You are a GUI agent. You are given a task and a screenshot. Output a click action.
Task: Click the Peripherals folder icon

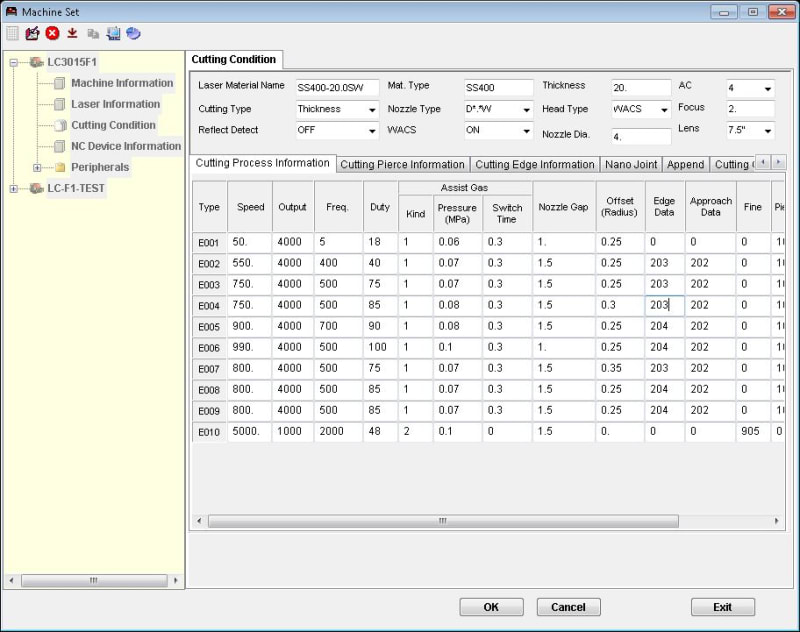click(60, 167)
